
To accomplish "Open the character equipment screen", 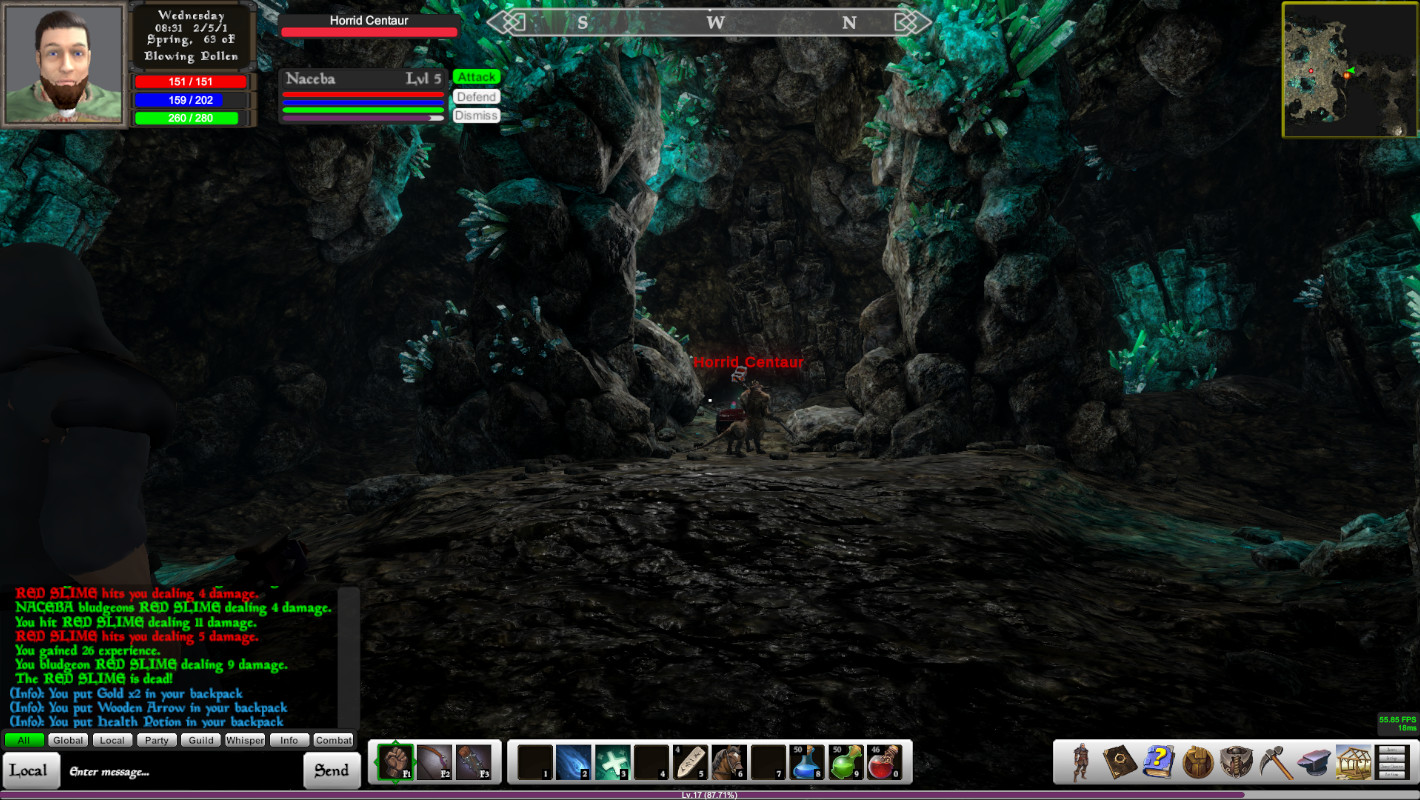I will click(x=1081, y=762).
